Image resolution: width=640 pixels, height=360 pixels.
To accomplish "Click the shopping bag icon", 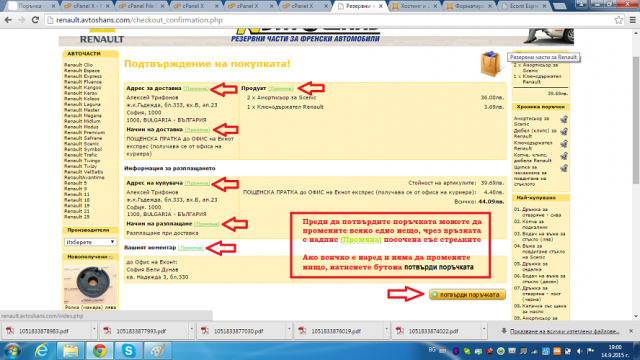I will 490,64.
